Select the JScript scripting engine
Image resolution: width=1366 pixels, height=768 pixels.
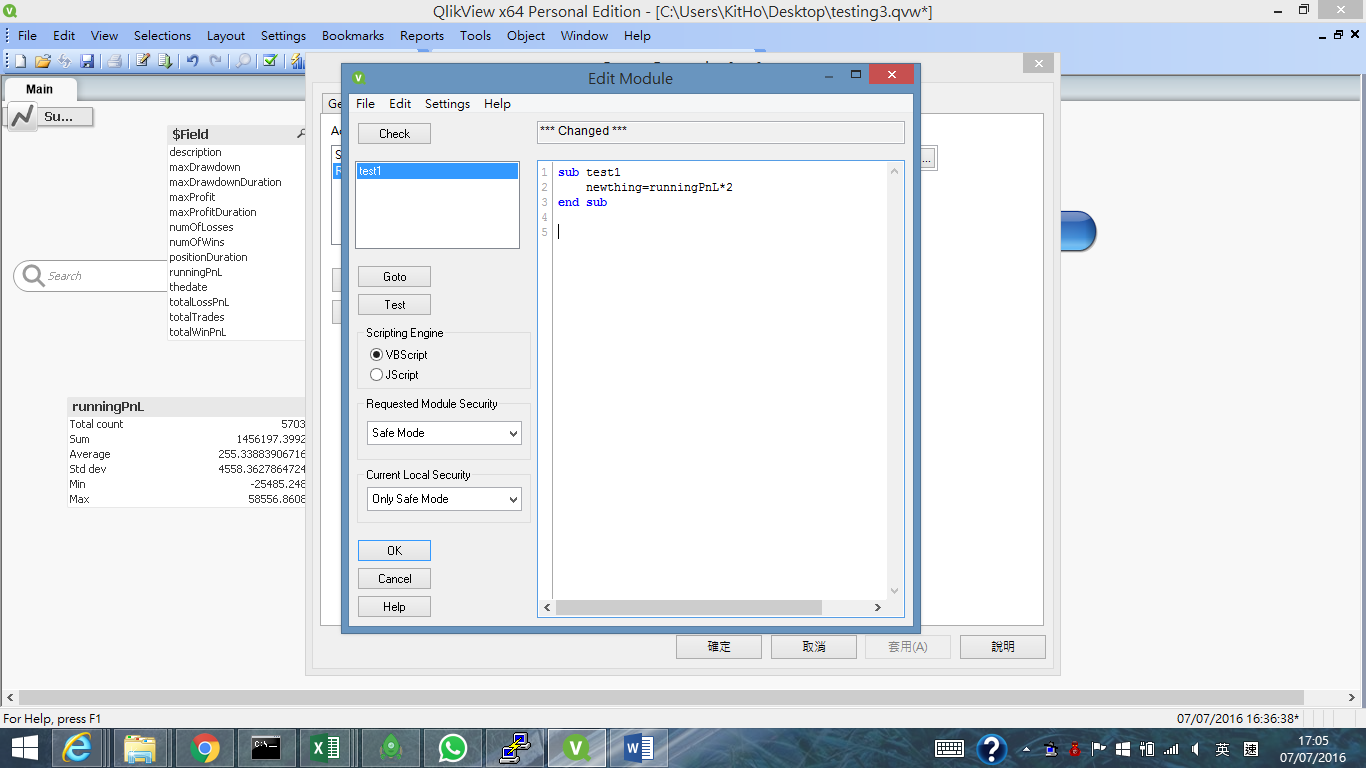click(x=377, y=375)
